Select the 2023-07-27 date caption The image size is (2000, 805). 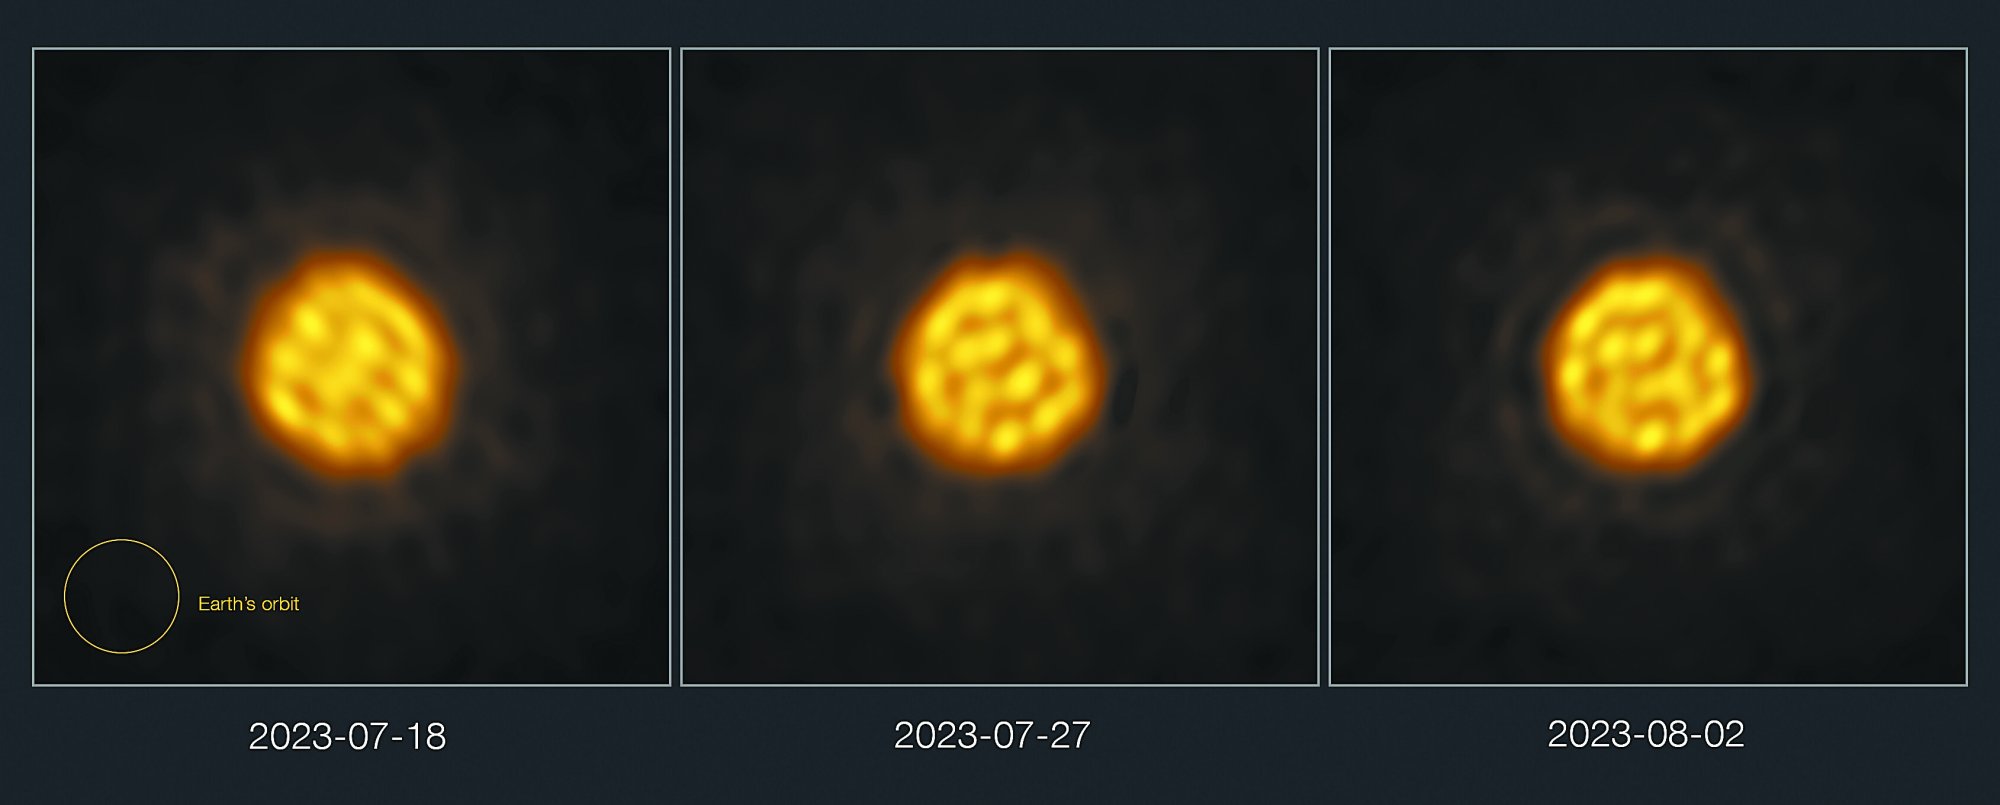[x=992, y=735]
